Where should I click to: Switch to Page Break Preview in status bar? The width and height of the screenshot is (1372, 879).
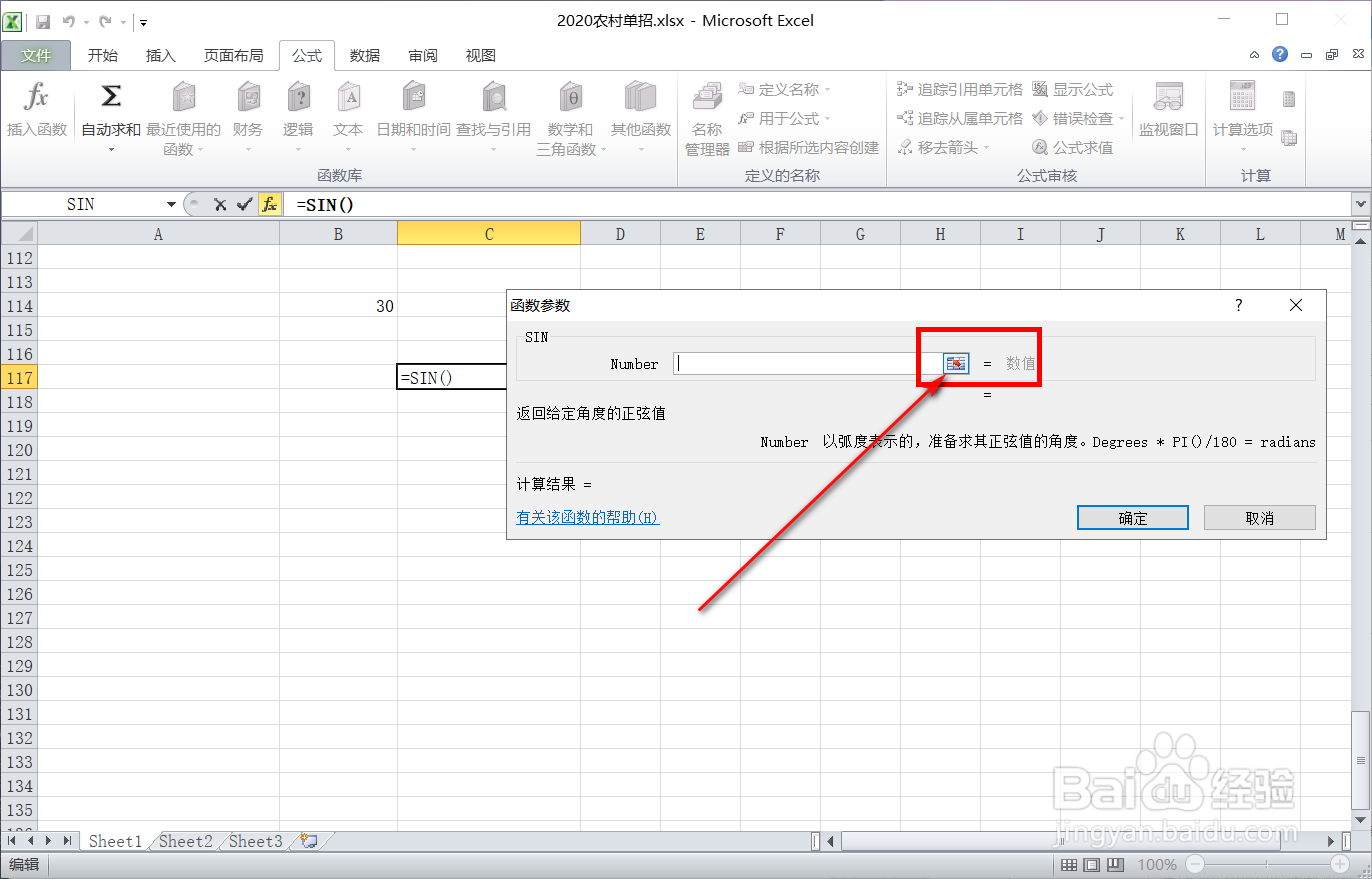coord(1115,865)
